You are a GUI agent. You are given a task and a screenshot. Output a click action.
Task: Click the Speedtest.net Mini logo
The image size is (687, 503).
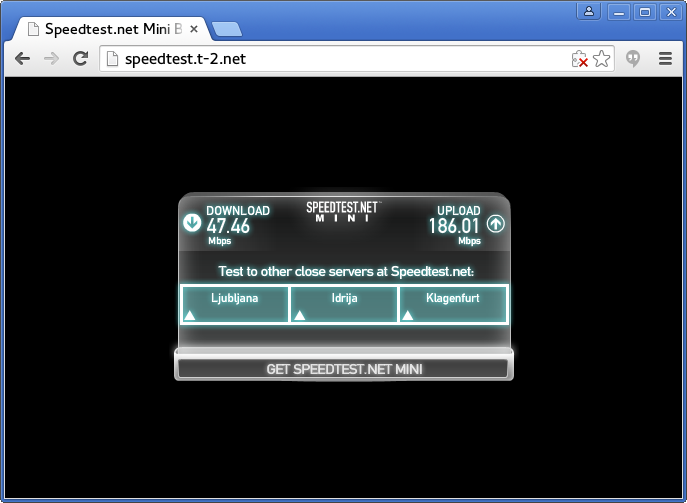[x=344, y=212]
